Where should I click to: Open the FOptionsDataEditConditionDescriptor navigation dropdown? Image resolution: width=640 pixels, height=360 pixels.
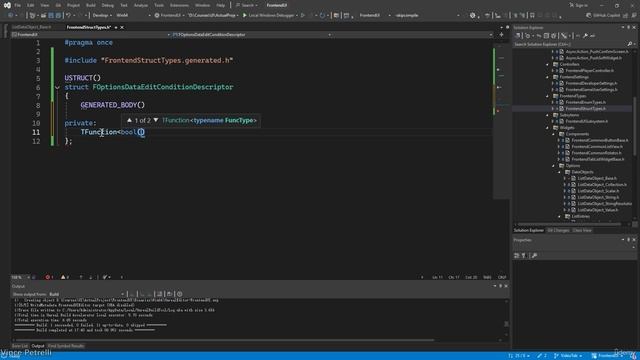point(251,35)
